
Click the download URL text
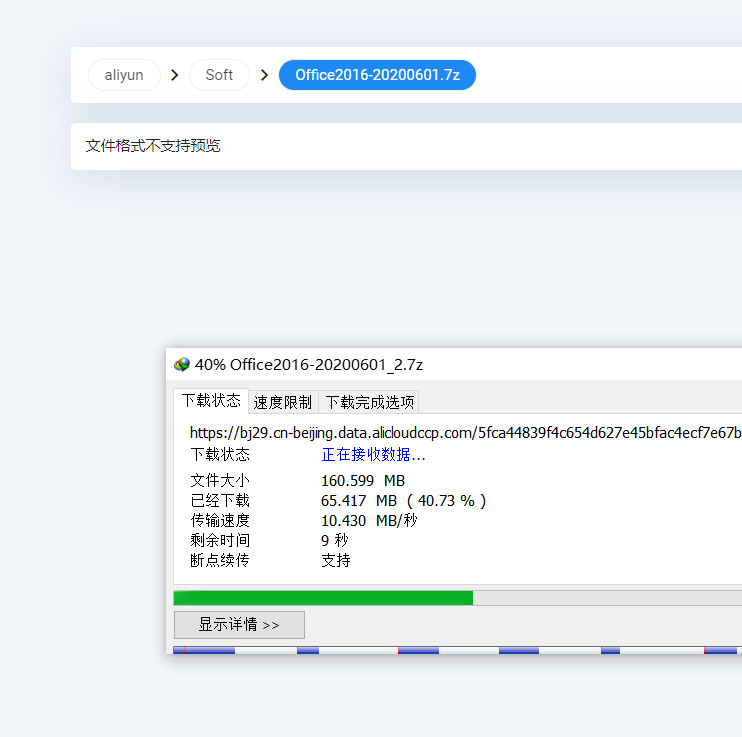point(466,433)
